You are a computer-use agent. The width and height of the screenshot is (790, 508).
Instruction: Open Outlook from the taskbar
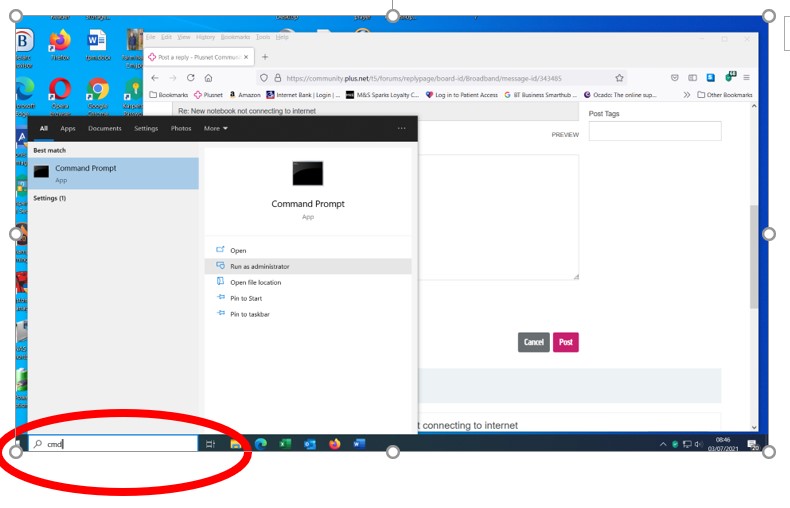click(309, 444)
